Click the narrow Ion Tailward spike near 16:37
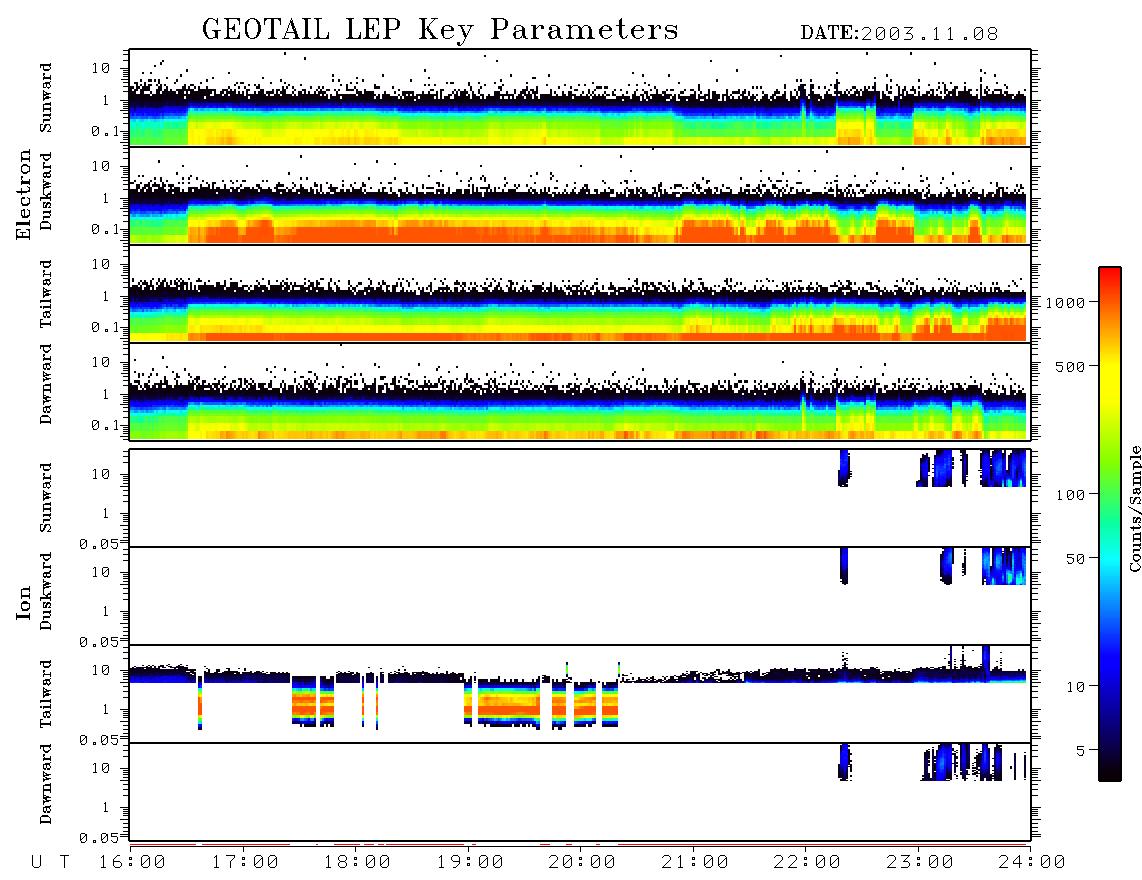Image resolution: width=1142 pixels, height=880 pixels. click(200, 703)
